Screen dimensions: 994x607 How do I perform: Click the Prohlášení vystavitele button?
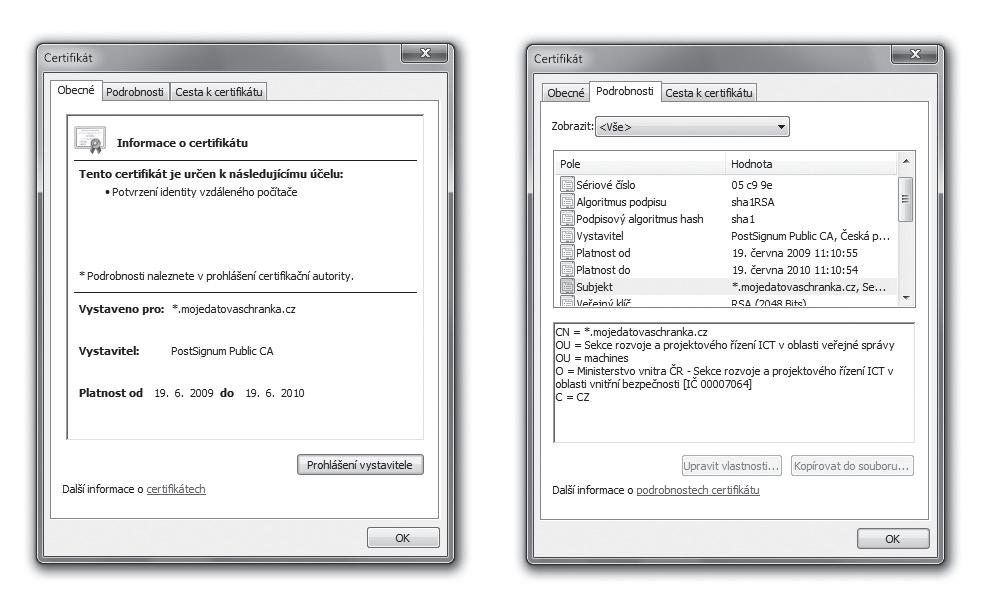pyautogui.click(x=359, y=464)
